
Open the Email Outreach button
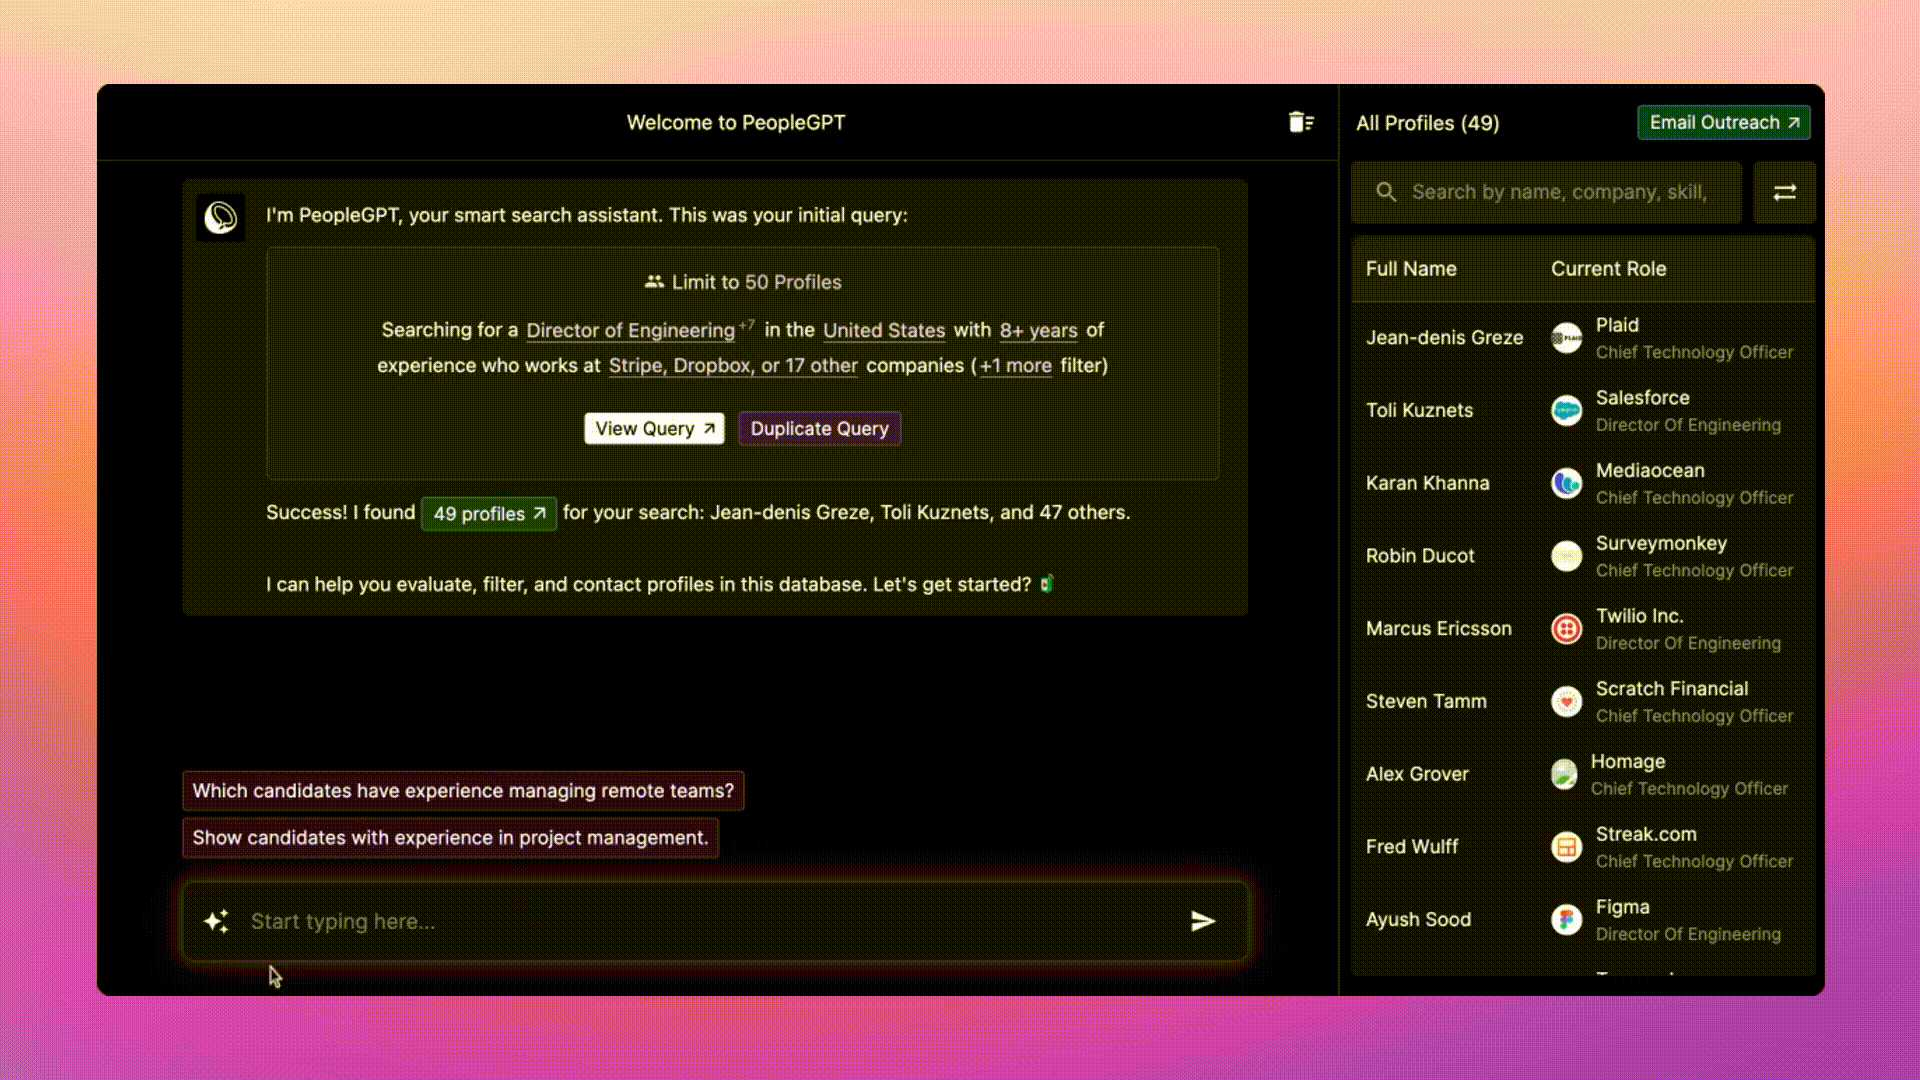1723,123
